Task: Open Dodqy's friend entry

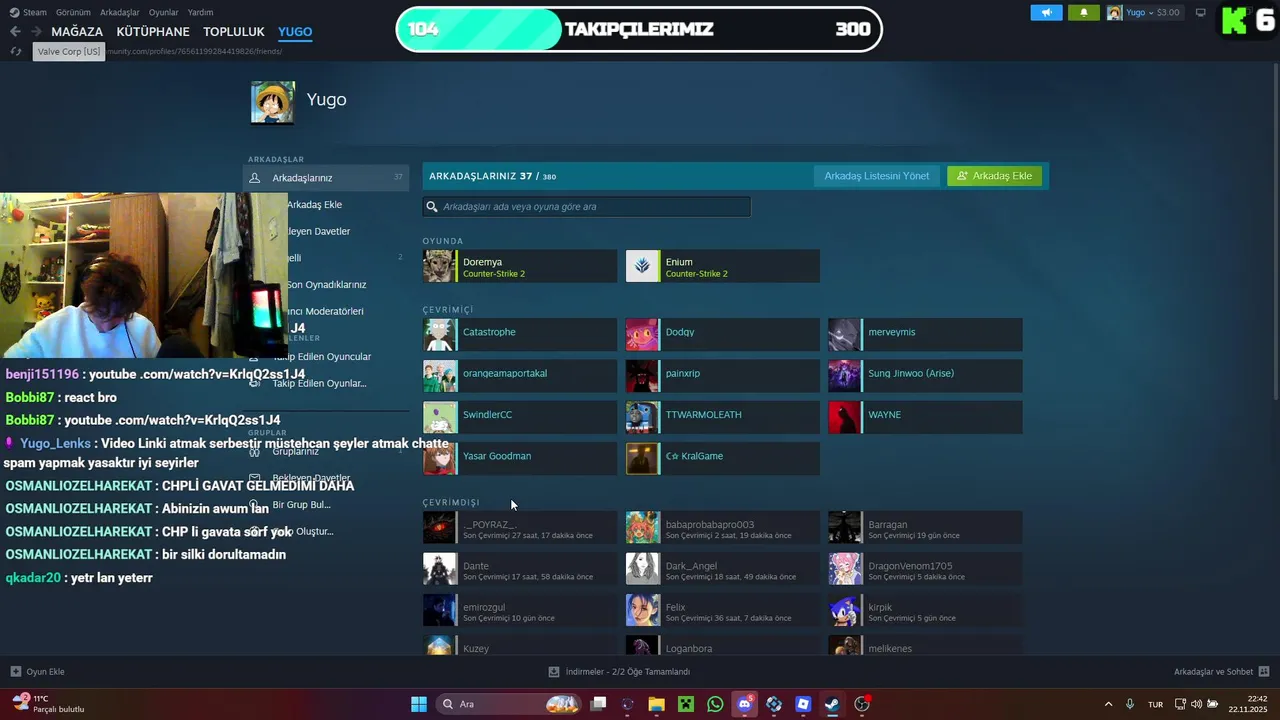Action: click(x=723, y=334)
